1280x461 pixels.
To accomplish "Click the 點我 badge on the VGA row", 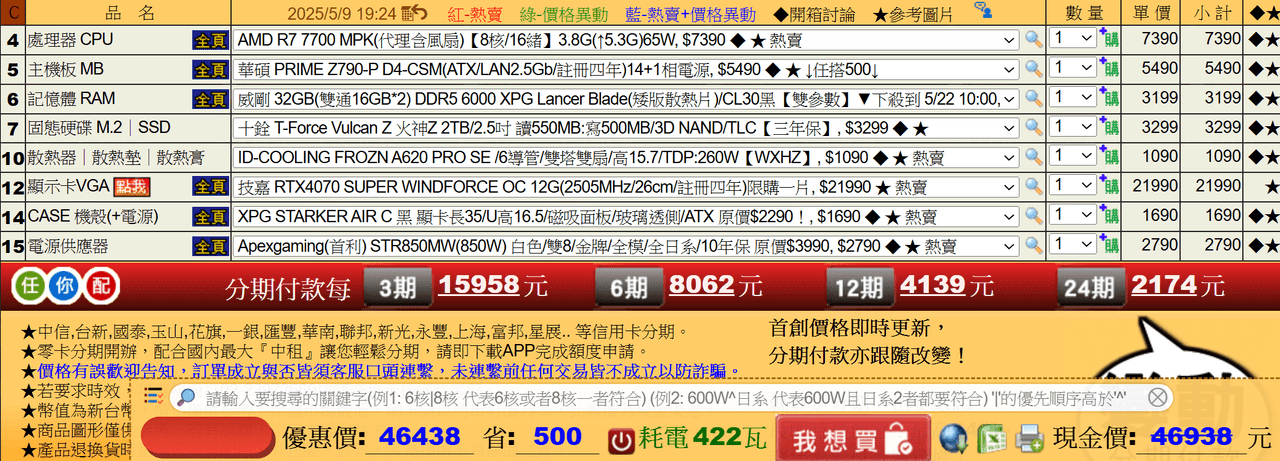I will [131, 187].
